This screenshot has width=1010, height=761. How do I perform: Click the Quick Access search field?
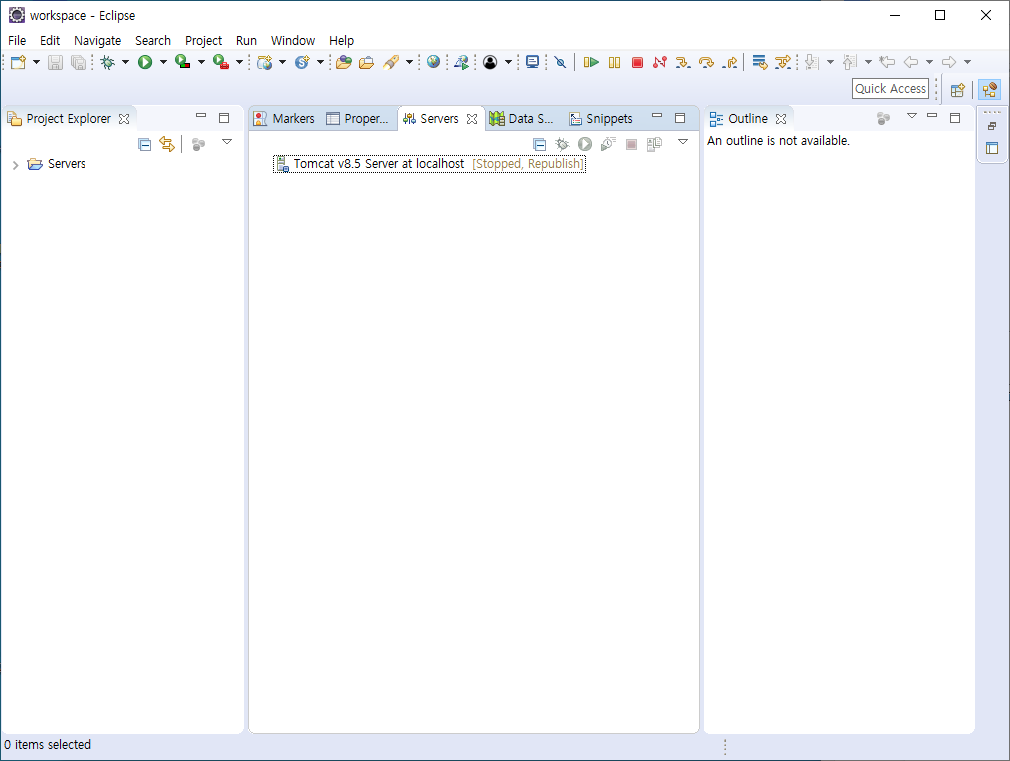coord(890,89)
